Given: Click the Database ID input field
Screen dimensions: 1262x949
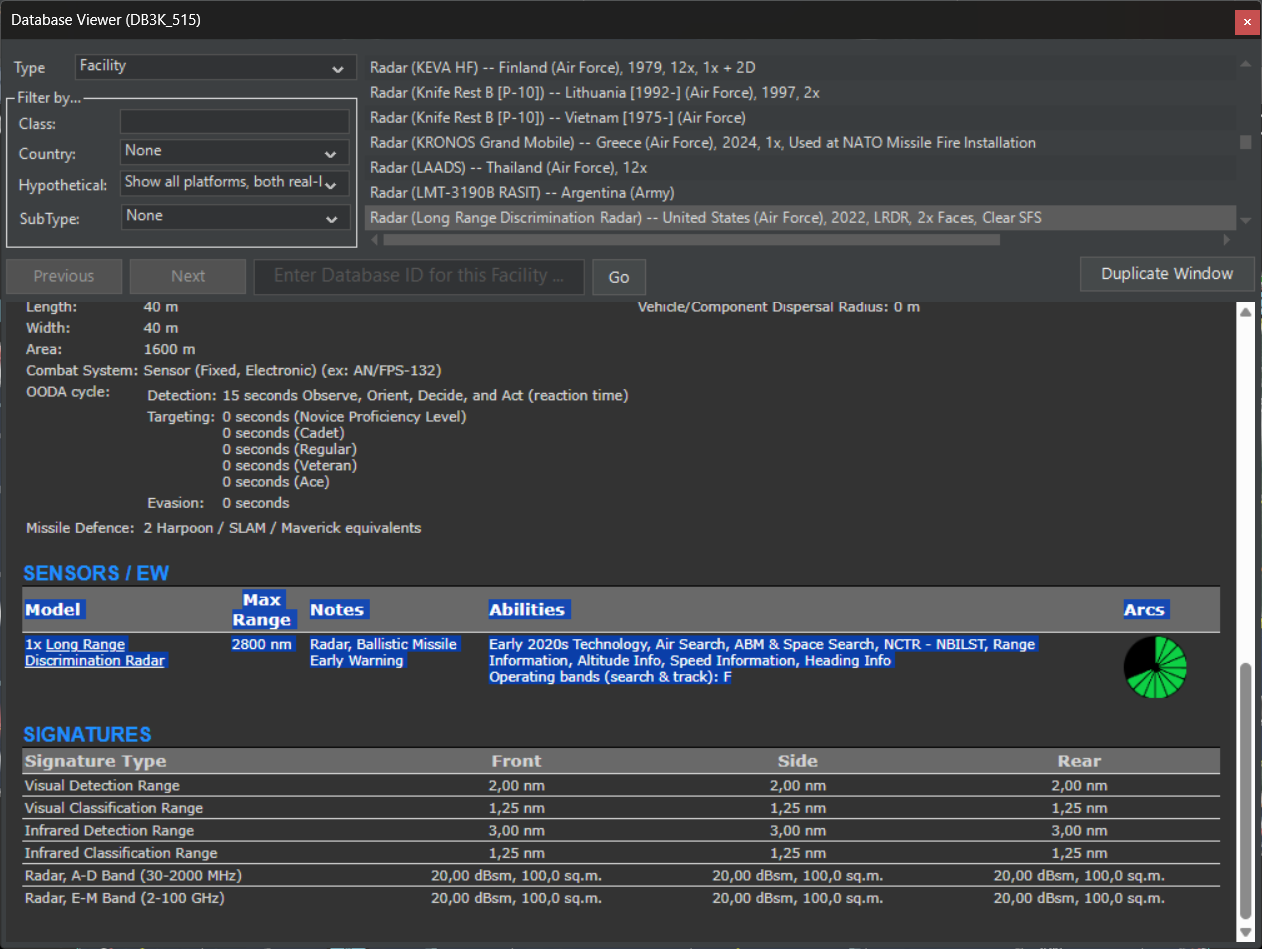Looking at the screenshot, I should click(419, 276).
